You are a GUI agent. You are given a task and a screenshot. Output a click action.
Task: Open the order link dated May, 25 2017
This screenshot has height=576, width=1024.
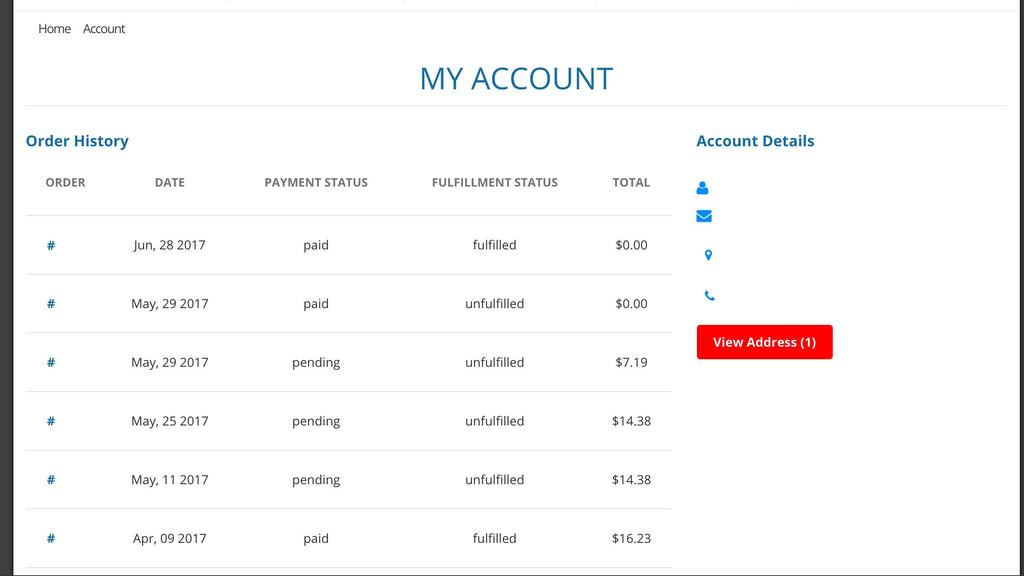tap(51, 421)
